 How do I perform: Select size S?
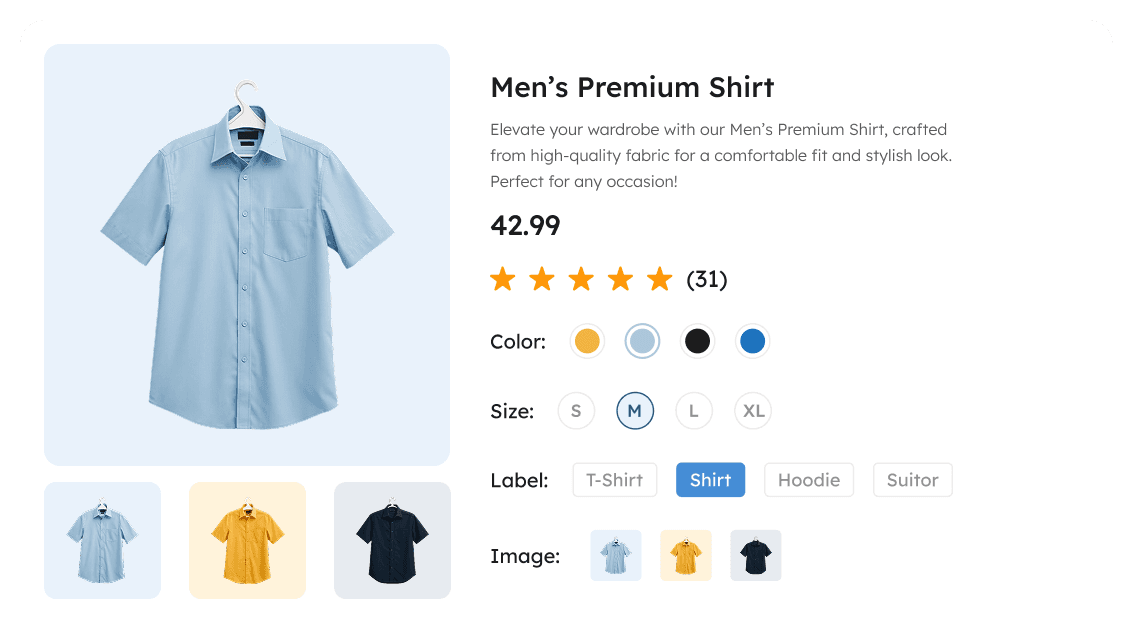pyautogui.click(x=576, y=410)
